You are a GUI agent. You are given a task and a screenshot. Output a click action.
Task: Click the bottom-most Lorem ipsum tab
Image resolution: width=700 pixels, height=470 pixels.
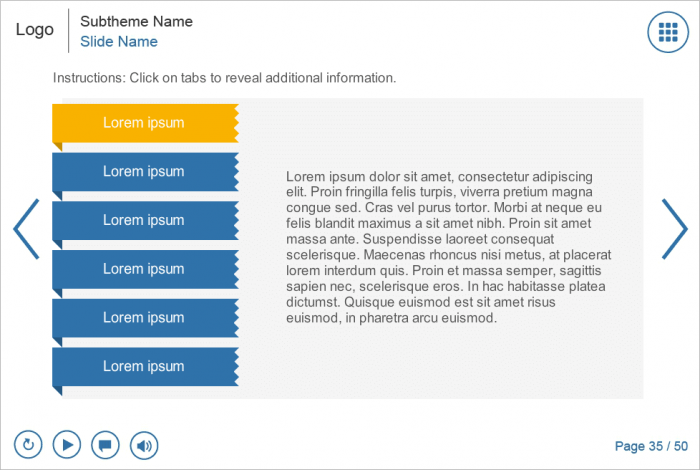coord(144,367)
